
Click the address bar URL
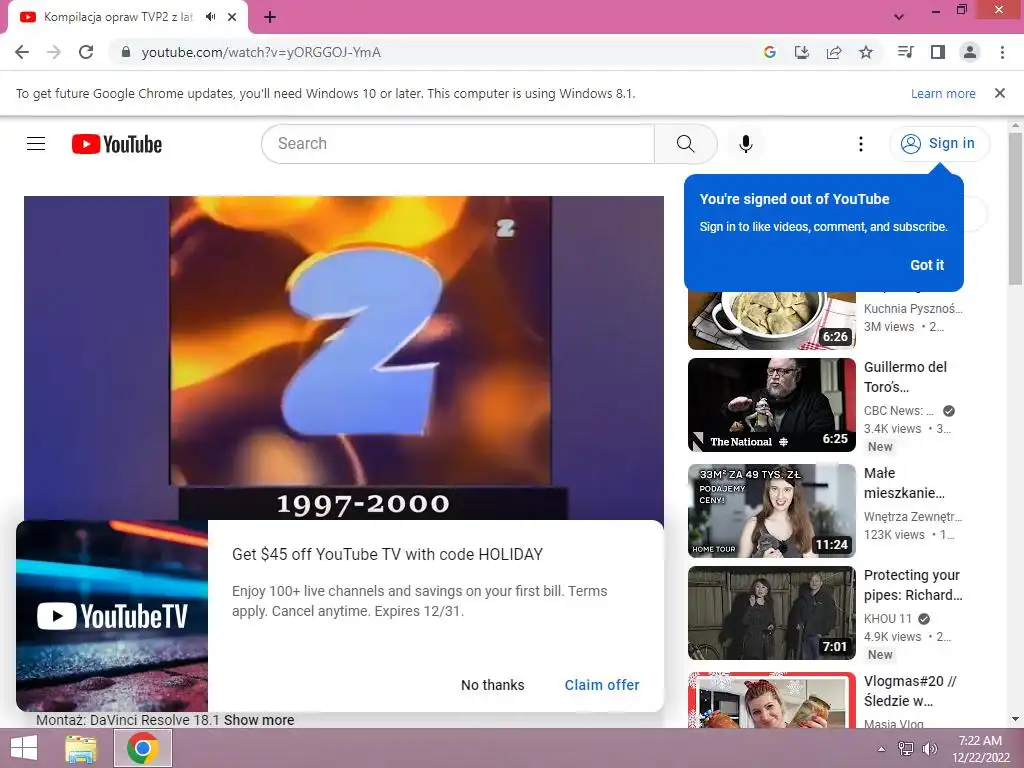pyautogui.click(x=261, y=52)
